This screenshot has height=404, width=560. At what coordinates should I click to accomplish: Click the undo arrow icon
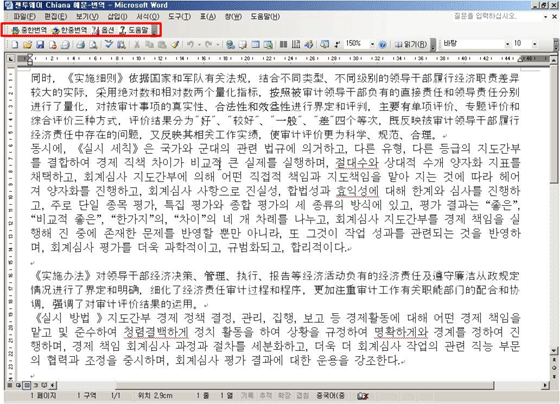point(190,45)
